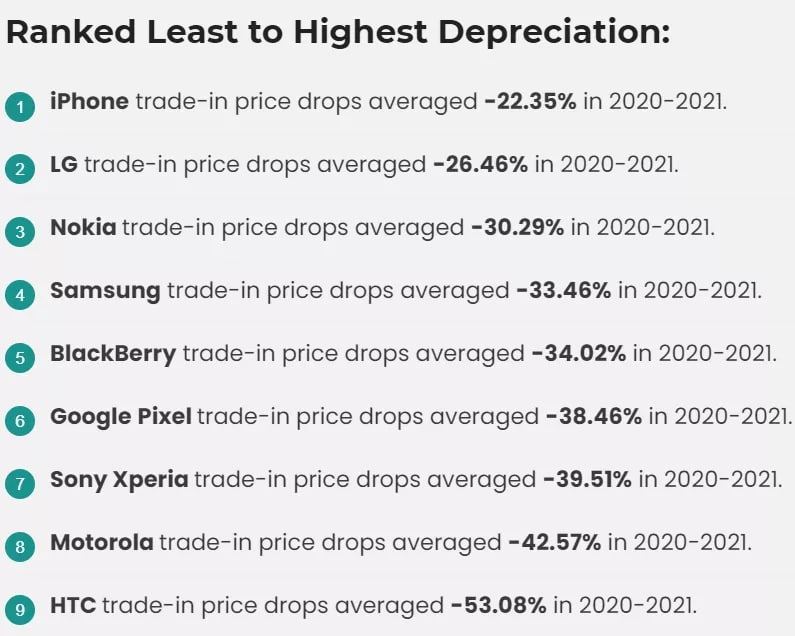Click the number 8 circle badge
This screenshot has width=795, height=636.
[19, 547]
